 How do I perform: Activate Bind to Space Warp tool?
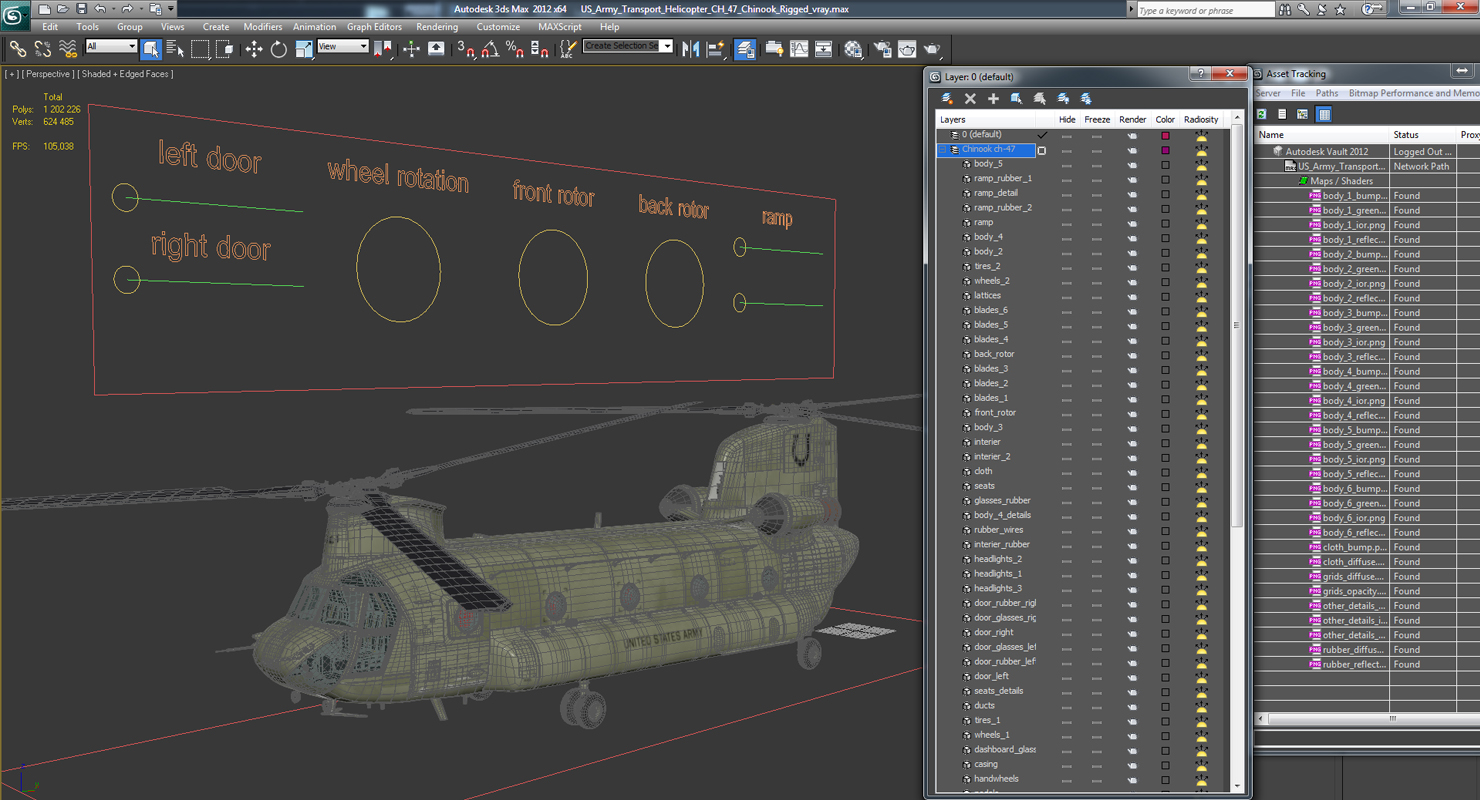tap(68, 48)
